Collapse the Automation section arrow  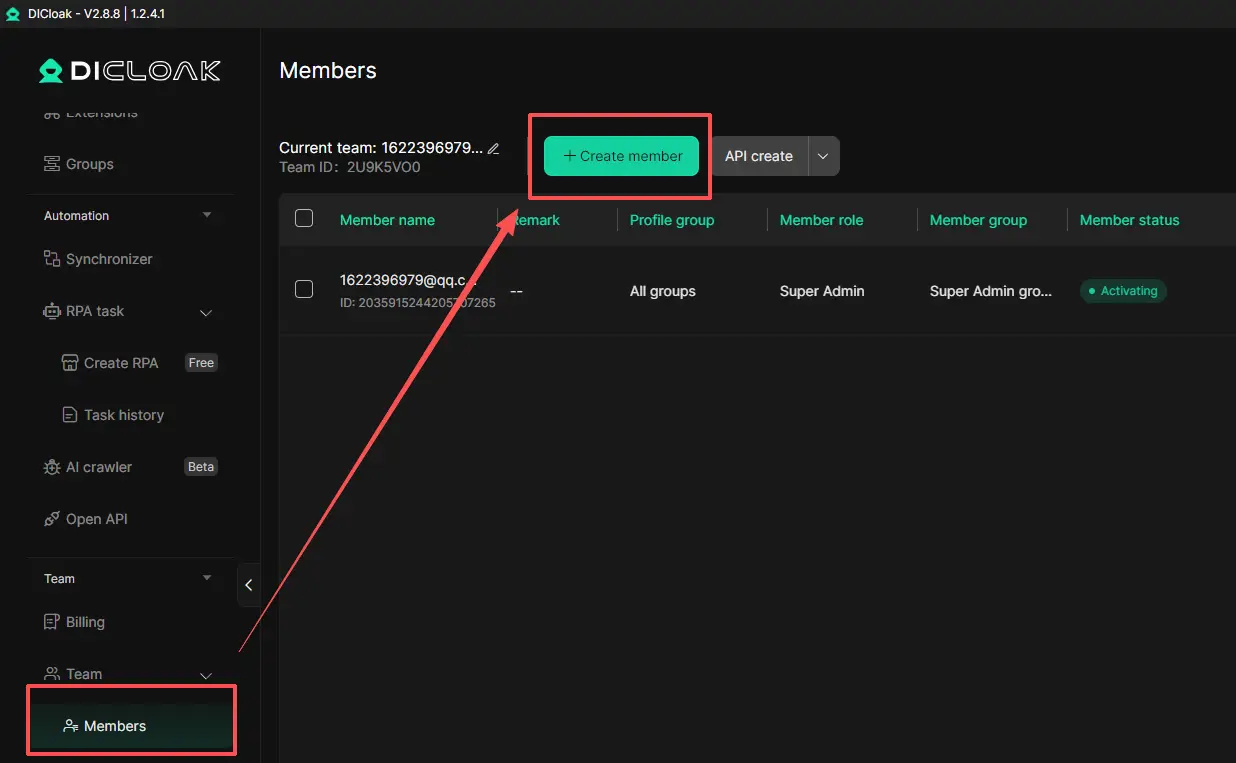(207, 215)
